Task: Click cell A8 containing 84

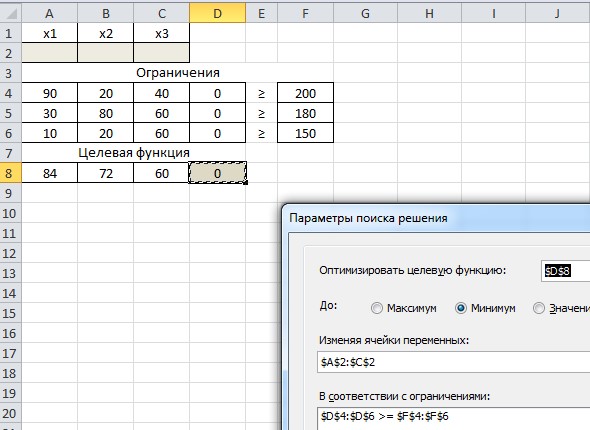Action: tap(49, 173)
